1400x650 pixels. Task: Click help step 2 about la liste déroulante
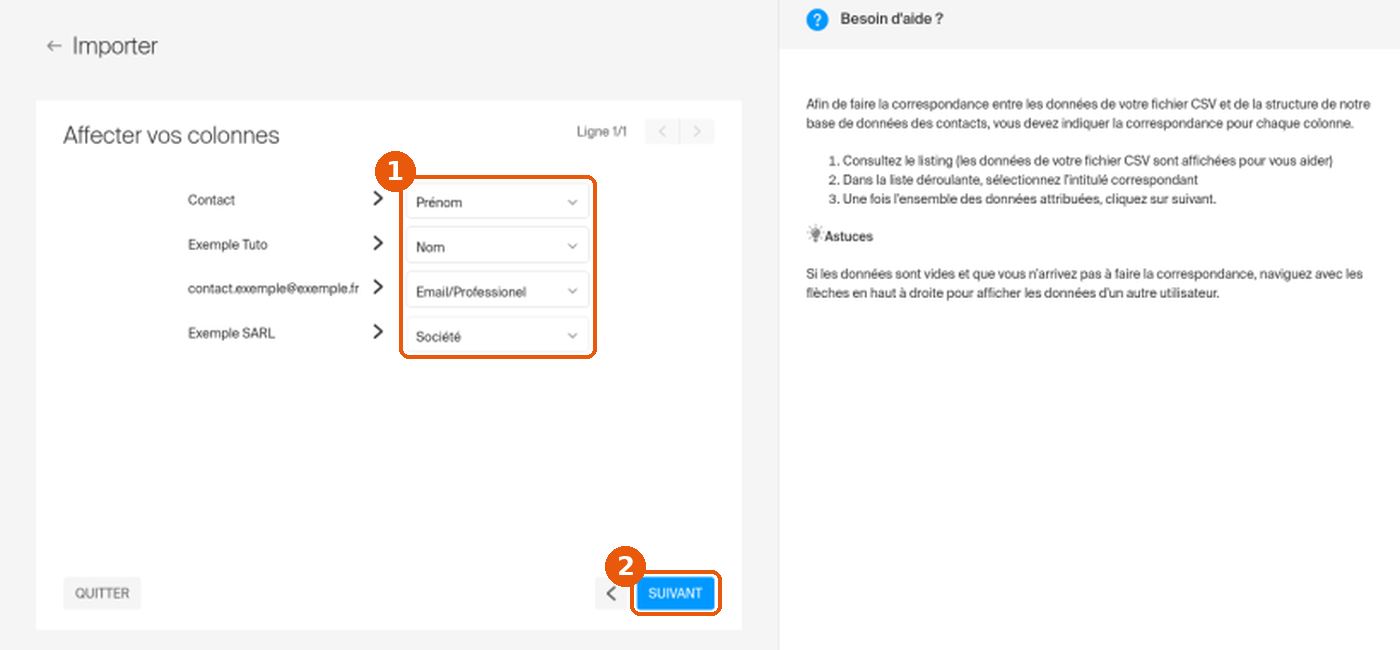(x=1020, y=180)
